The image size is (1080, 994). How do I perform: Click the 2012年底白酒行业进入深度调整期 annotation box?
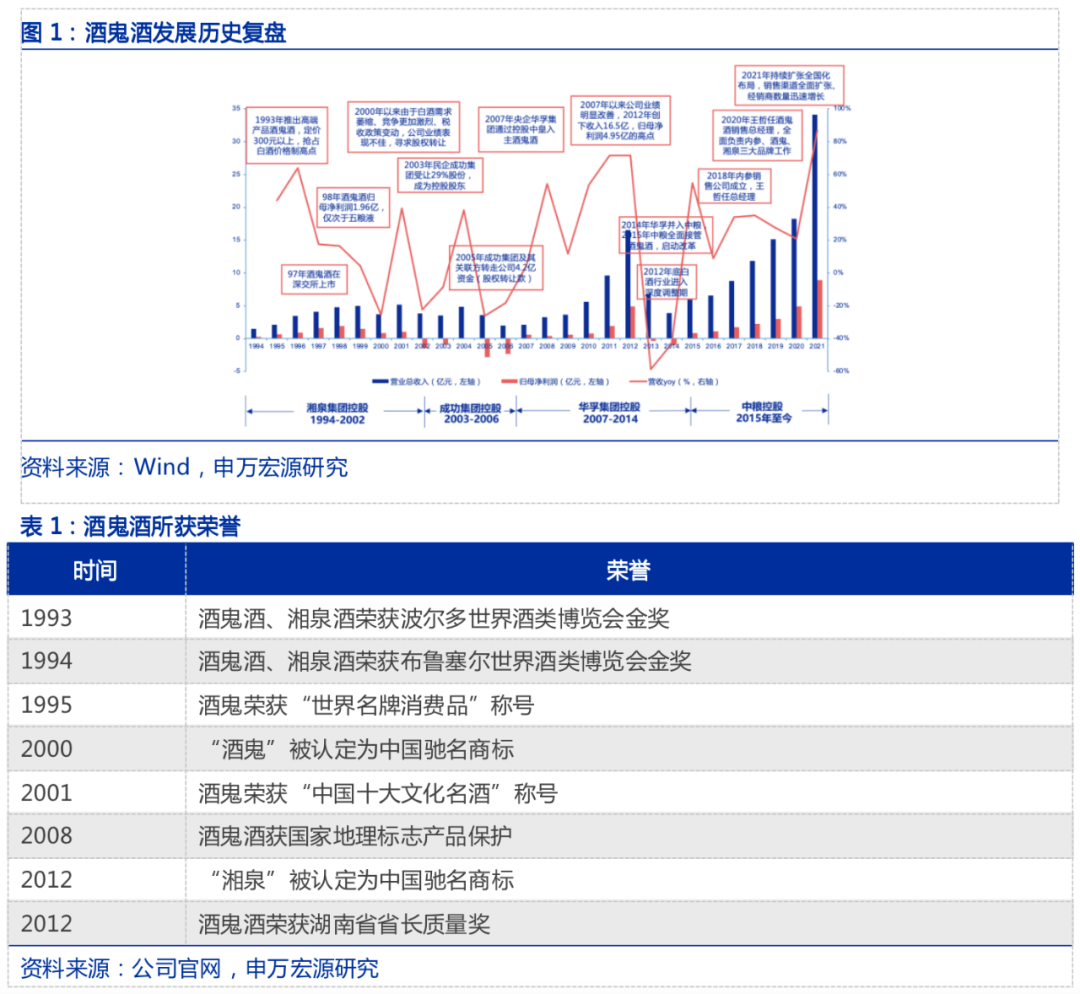[666, 282]
